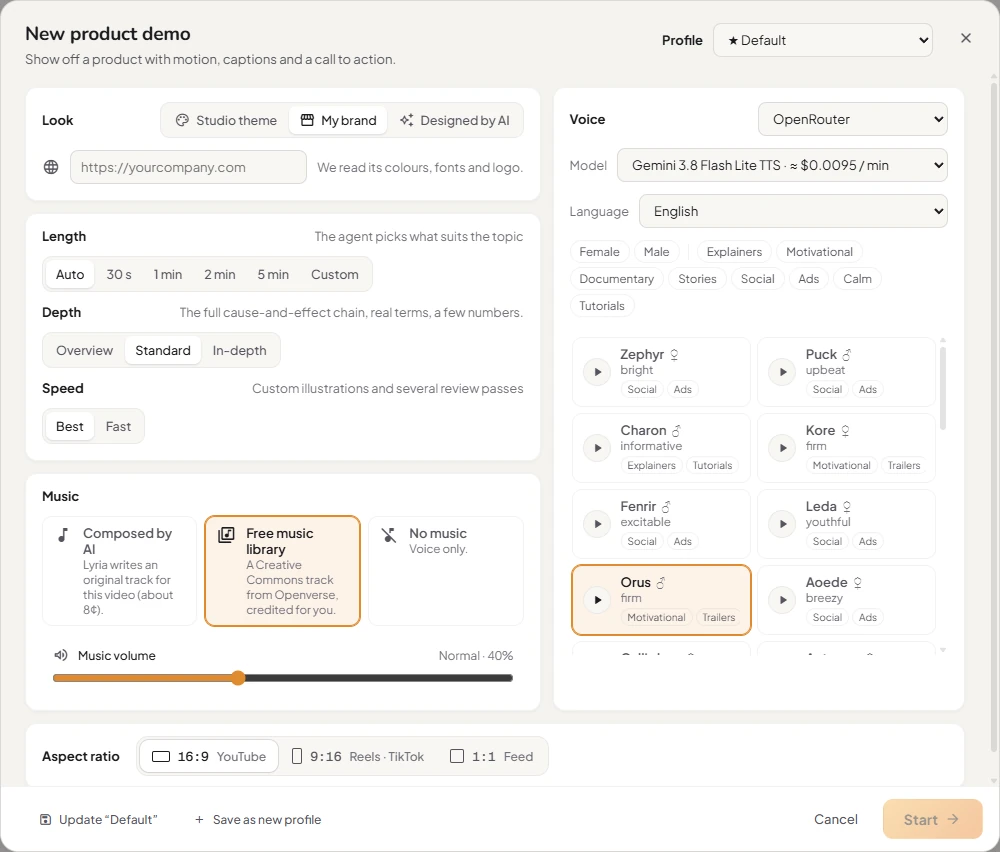Image resolution: width=1000 pixels, height=852 pixels.
Task: Listen to the Fenrir voice sample
Action: tap(598, 524)
